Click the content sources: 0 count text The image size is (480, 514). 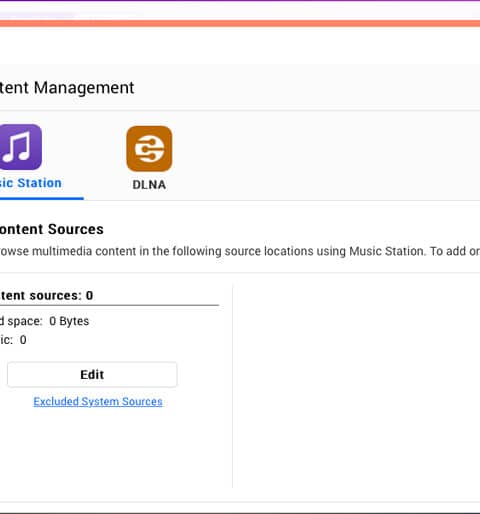point(46,295)
